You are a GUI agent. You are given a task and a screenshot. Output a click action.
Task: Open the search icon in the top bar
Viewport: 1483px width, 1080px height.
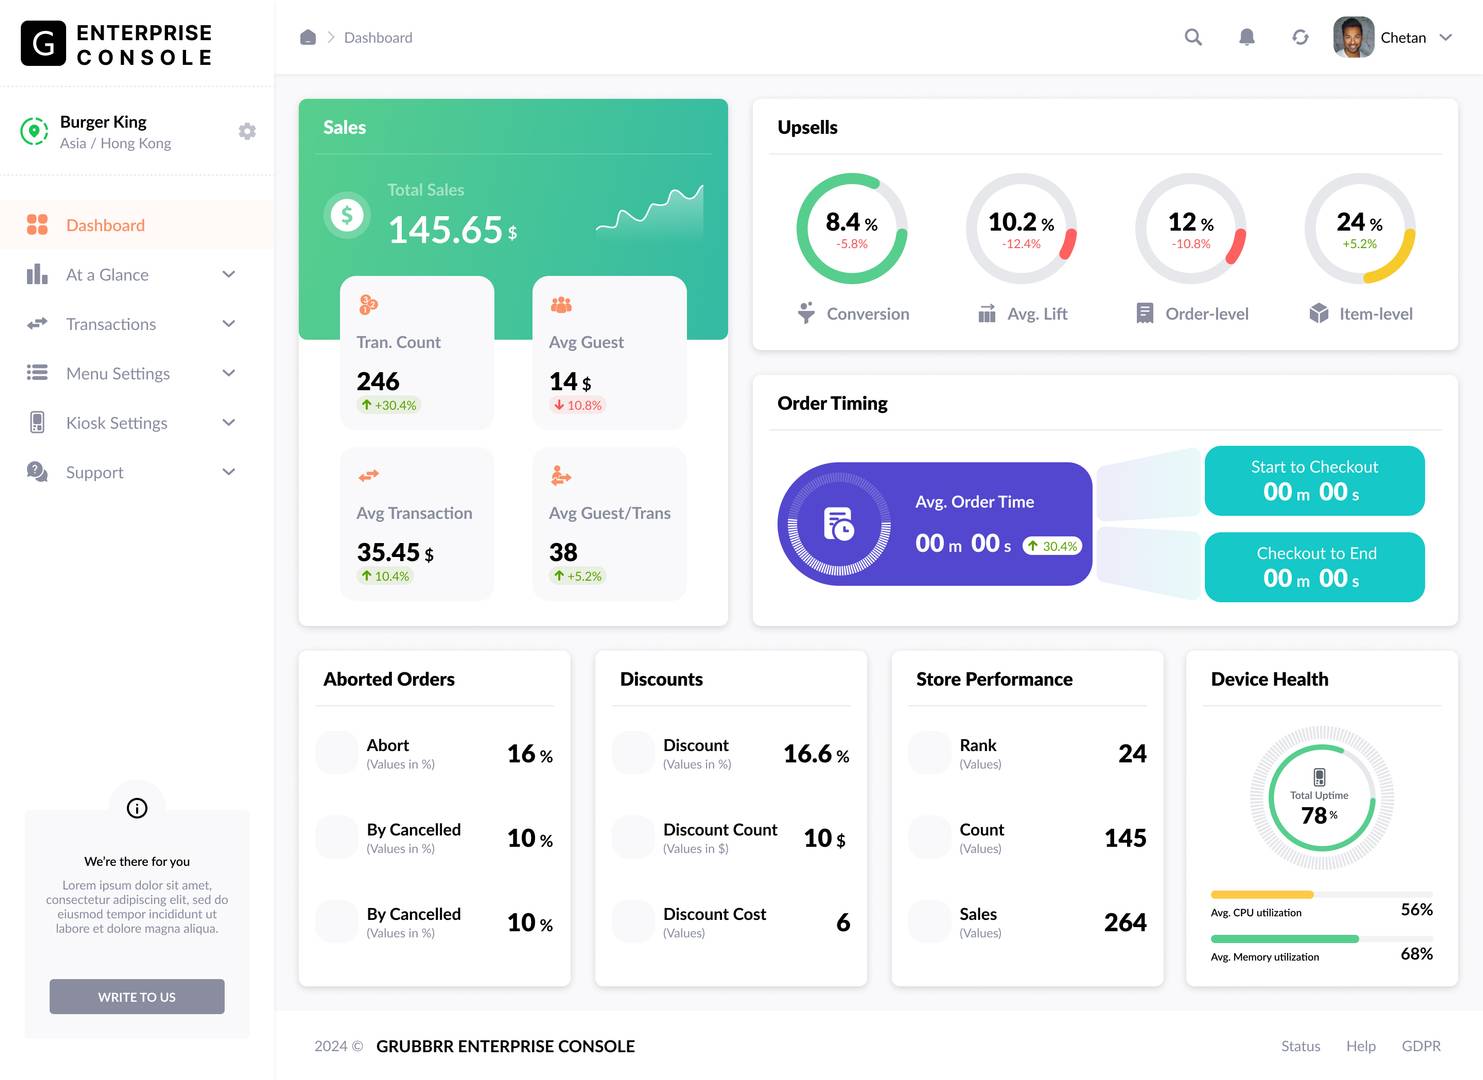point(1193,37)
